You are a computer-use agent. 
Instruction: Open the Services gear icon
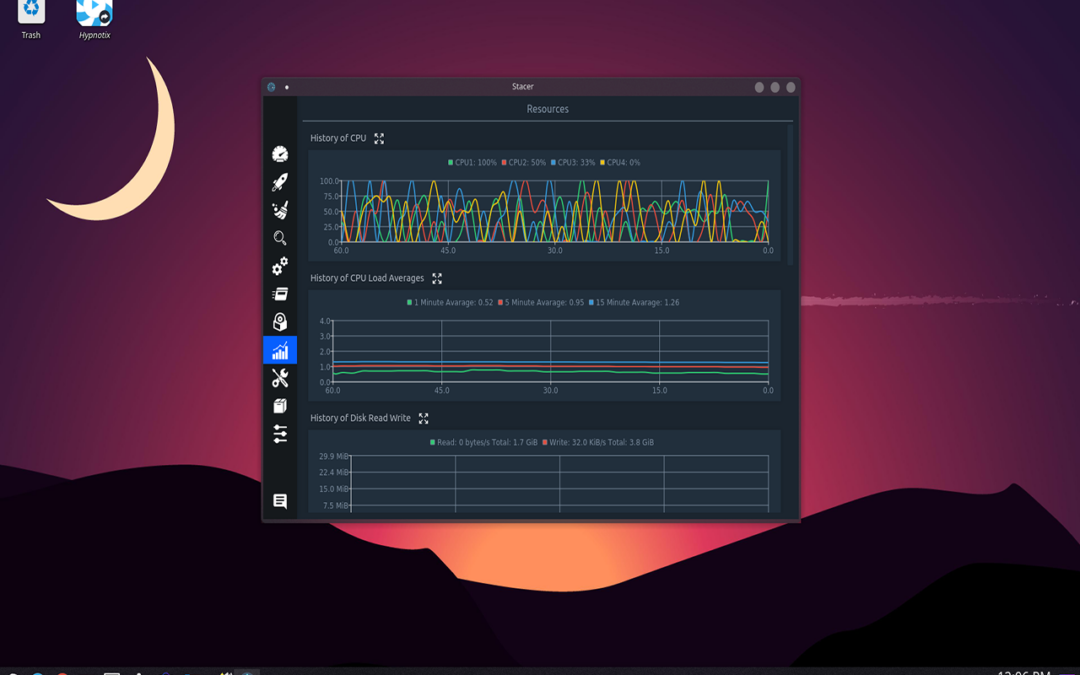coord(281,266)
